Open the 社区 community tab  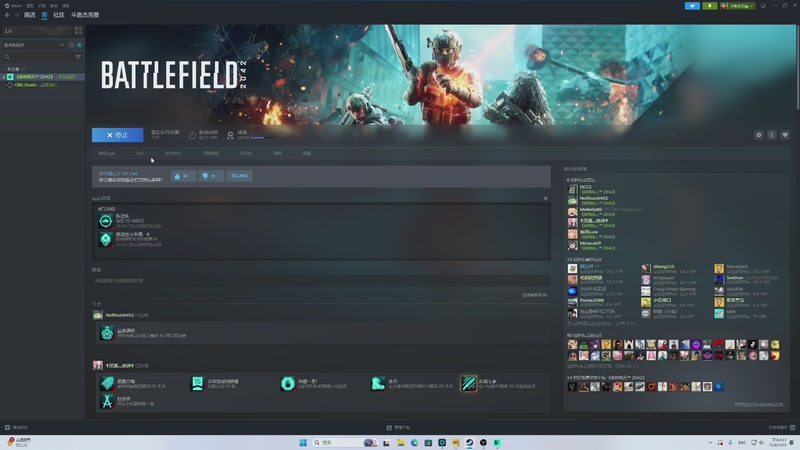click(59, 15)
